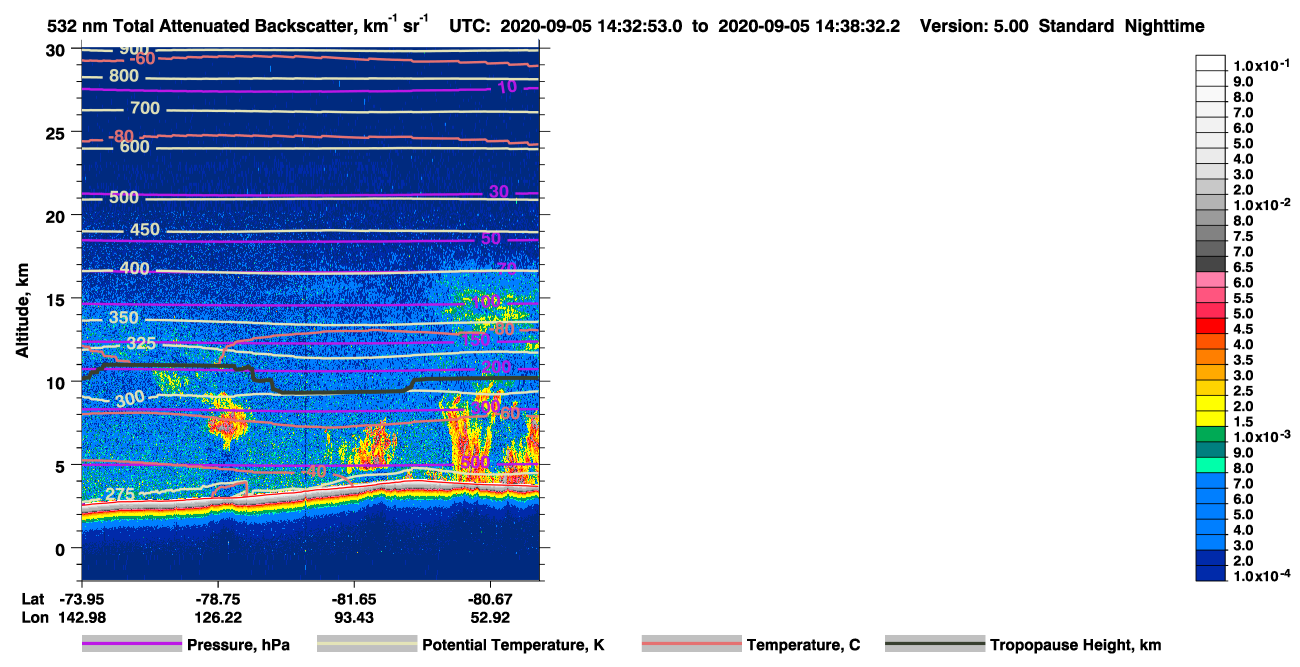Click the altitude tick label 20
This screenshot has width=1300, height=667.
click(x=56, y=216)
